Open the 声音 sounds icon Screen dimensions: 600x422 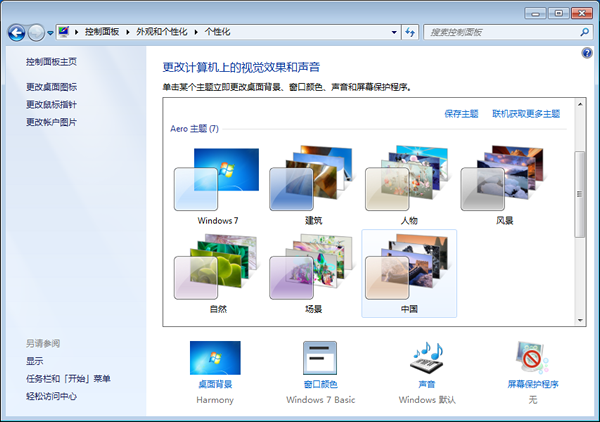tap(427, 360)
